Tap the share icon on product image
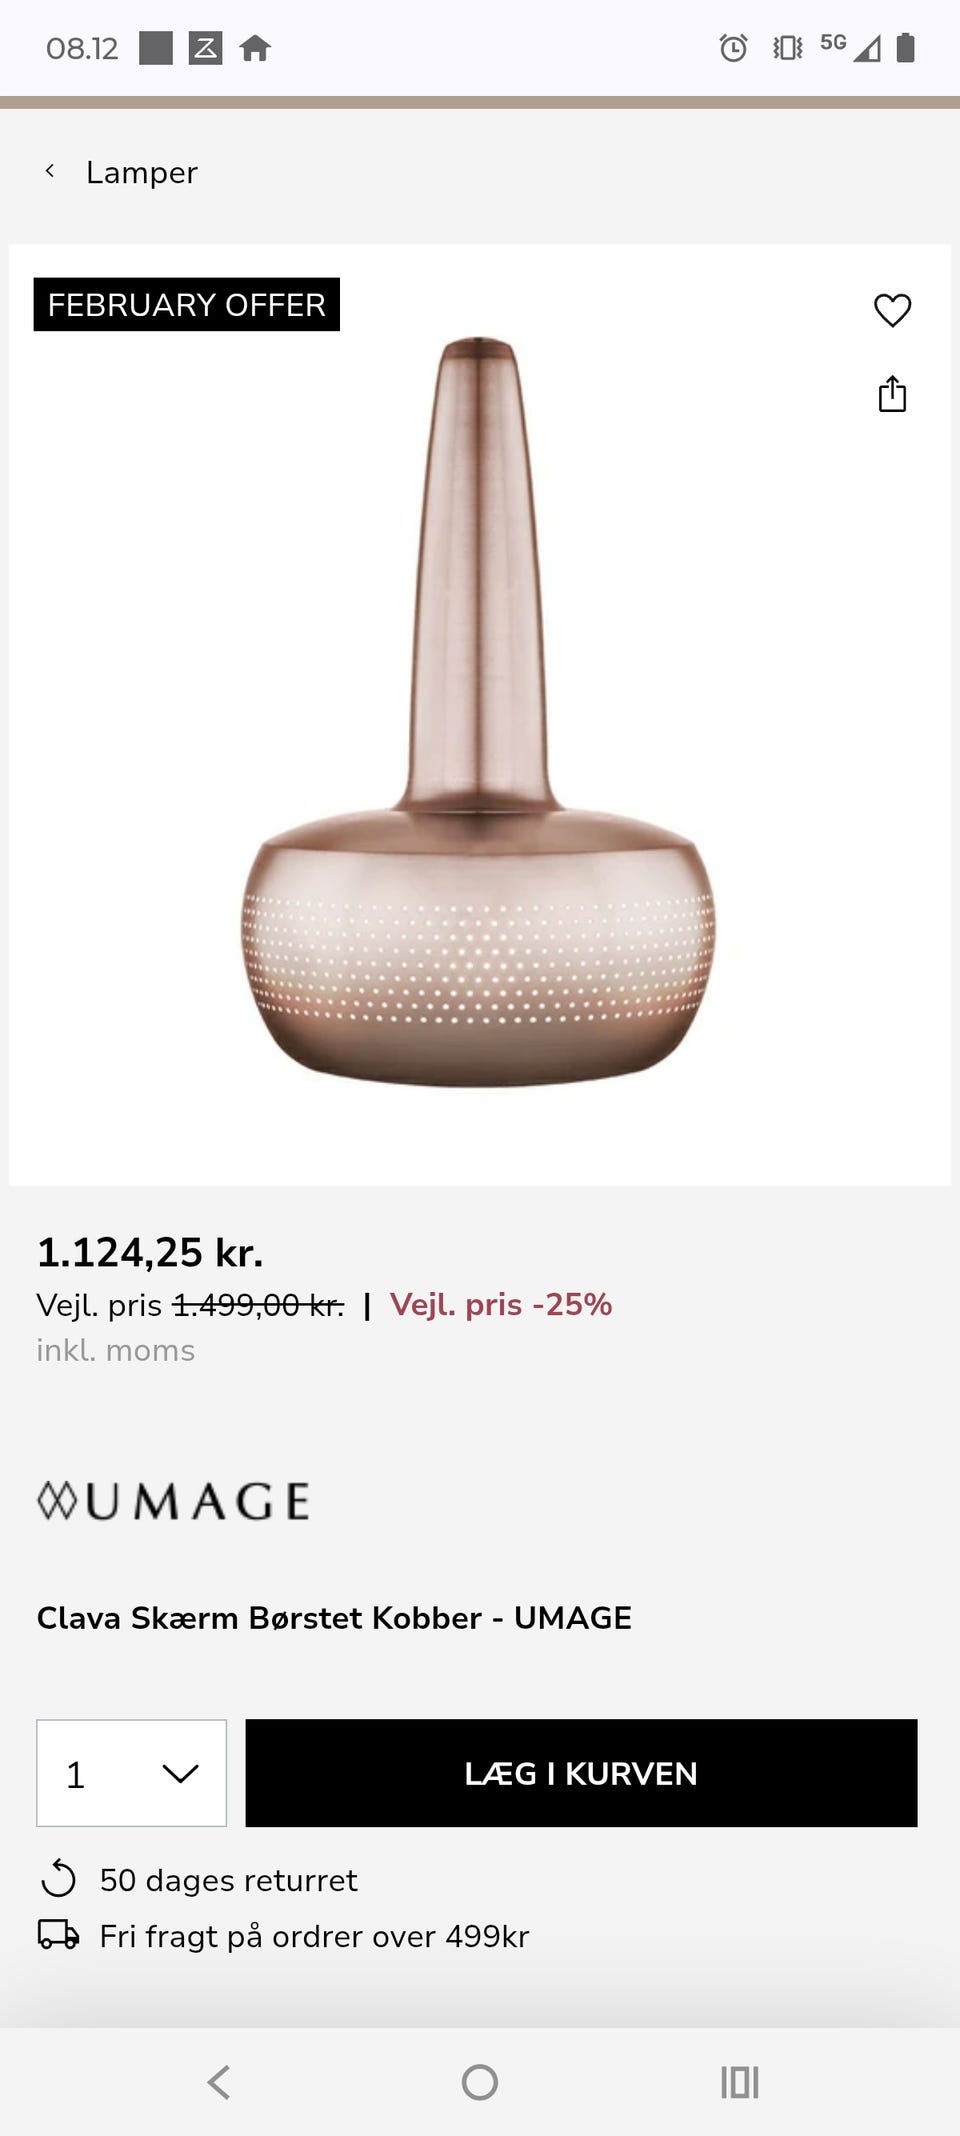 (892, 394)
